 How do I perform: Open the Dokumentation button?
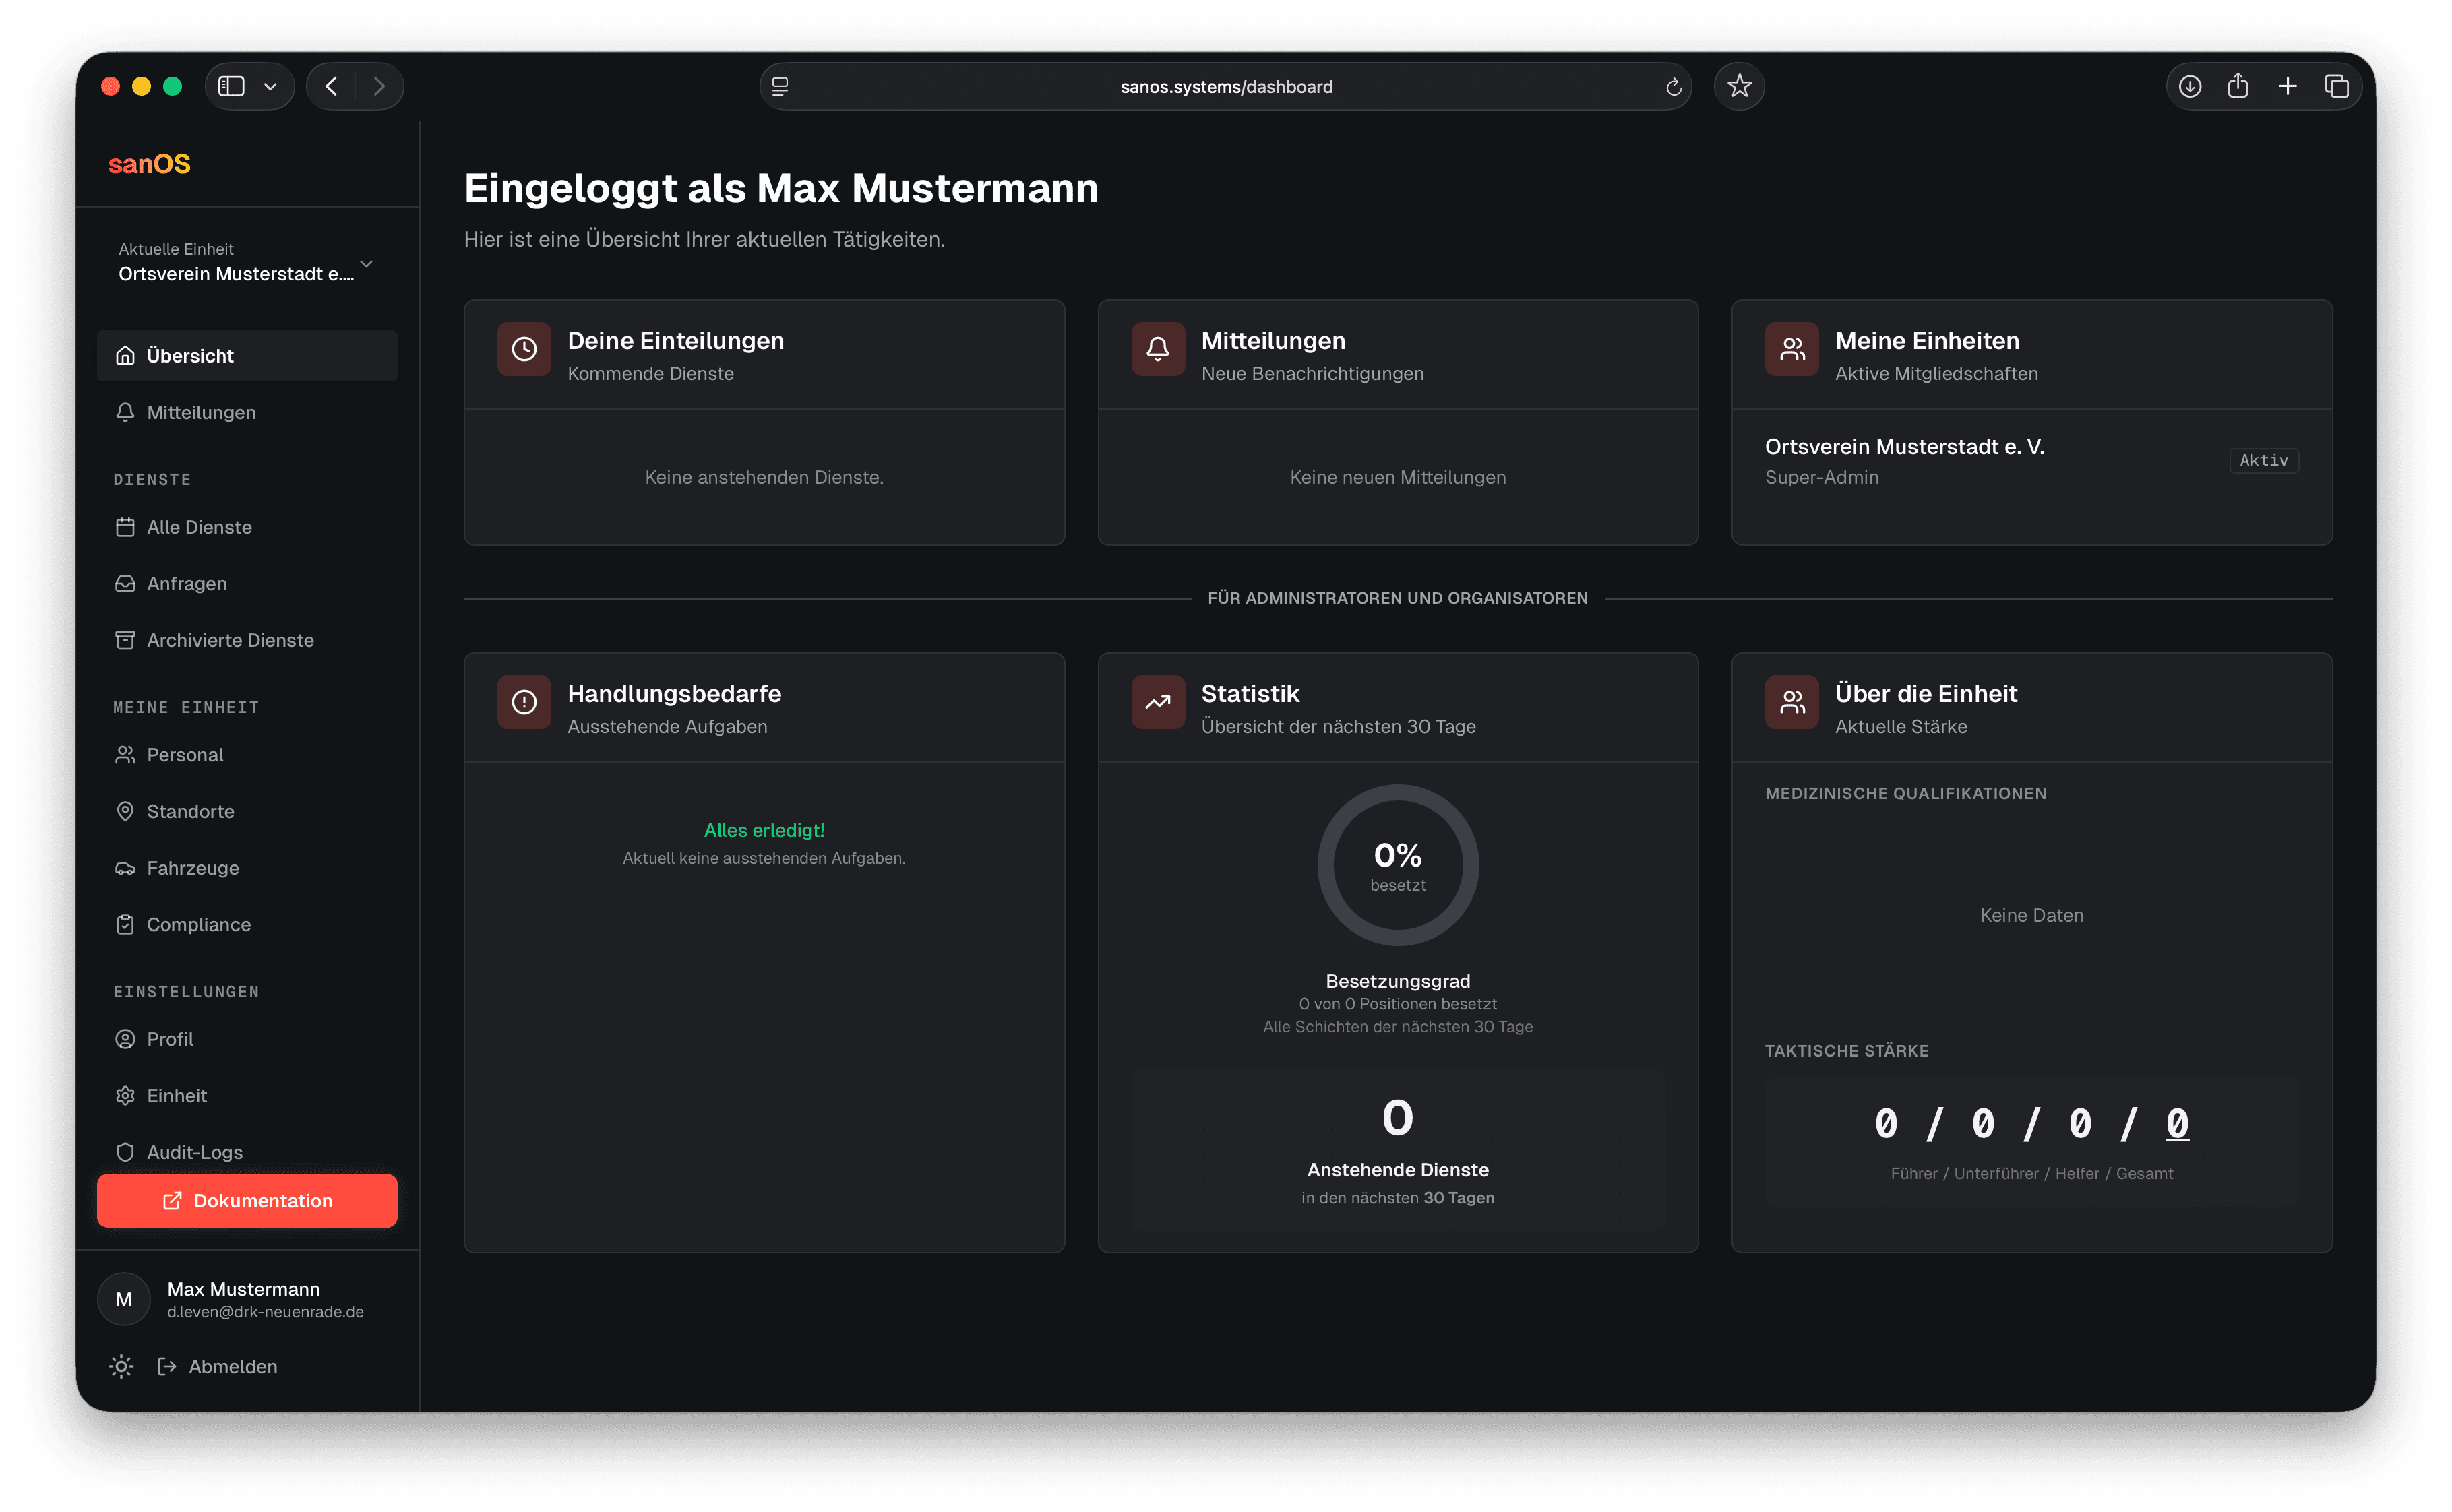pyautogui.click(x=247, y=1200)
